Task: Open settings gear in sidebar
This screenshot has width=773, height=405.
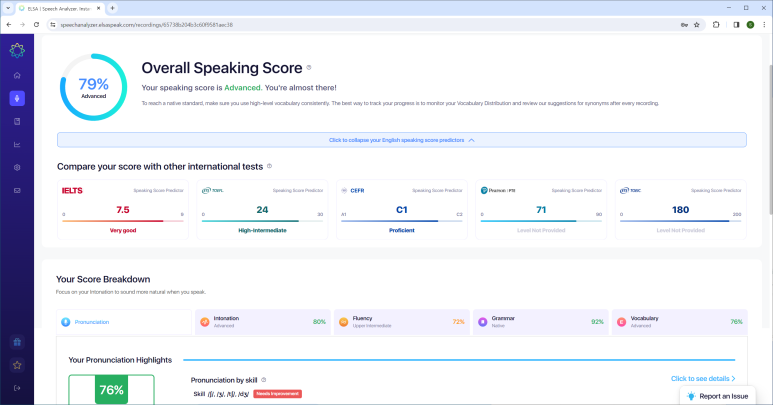Action: [x=17, y=168]
